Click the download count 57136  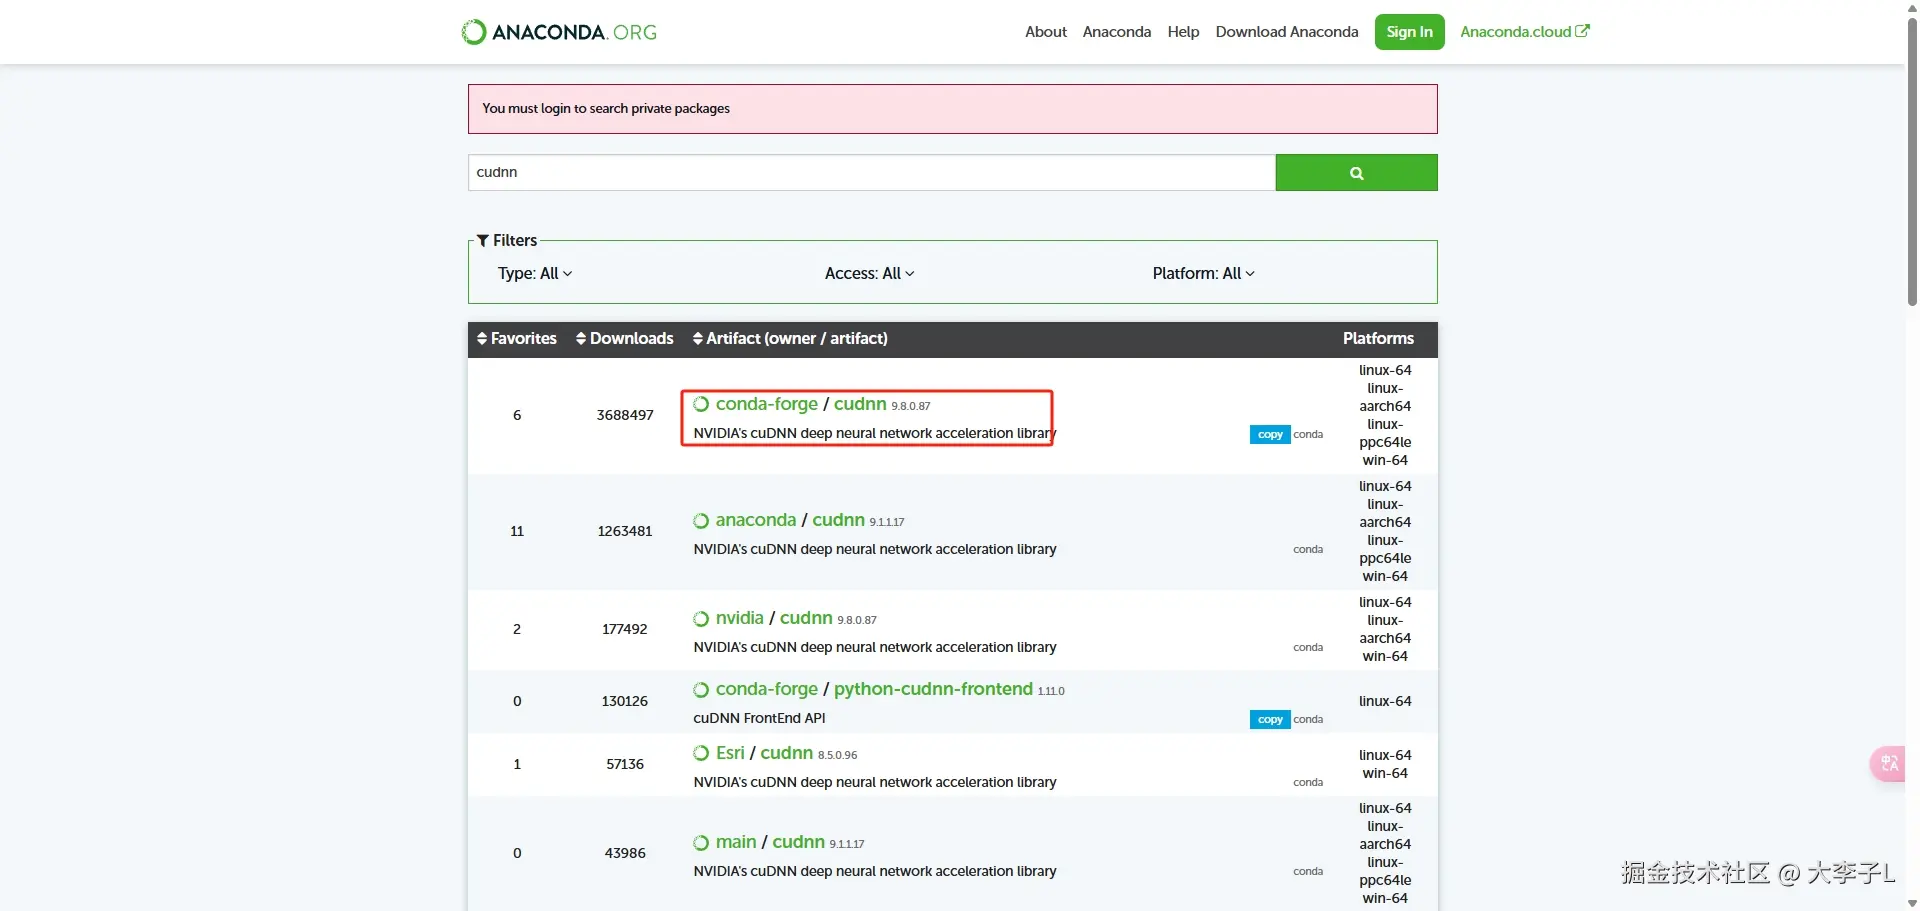(625, 764)
